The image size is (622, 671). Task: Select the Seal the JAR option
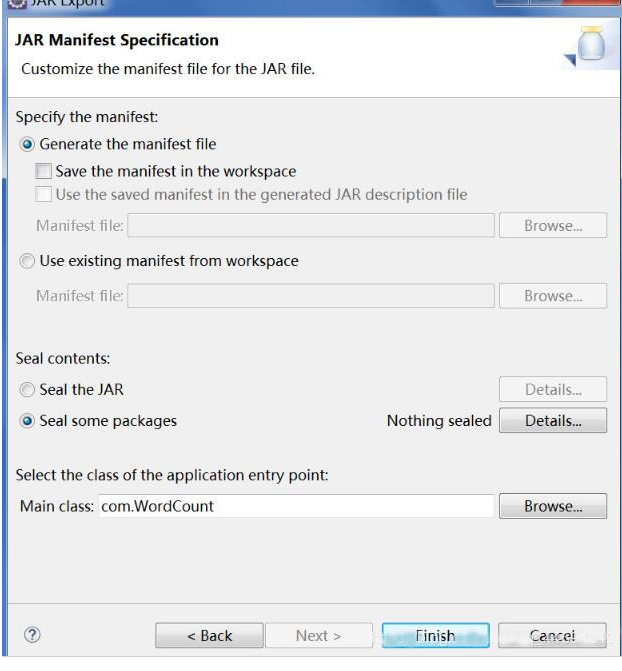coord(27,389)
